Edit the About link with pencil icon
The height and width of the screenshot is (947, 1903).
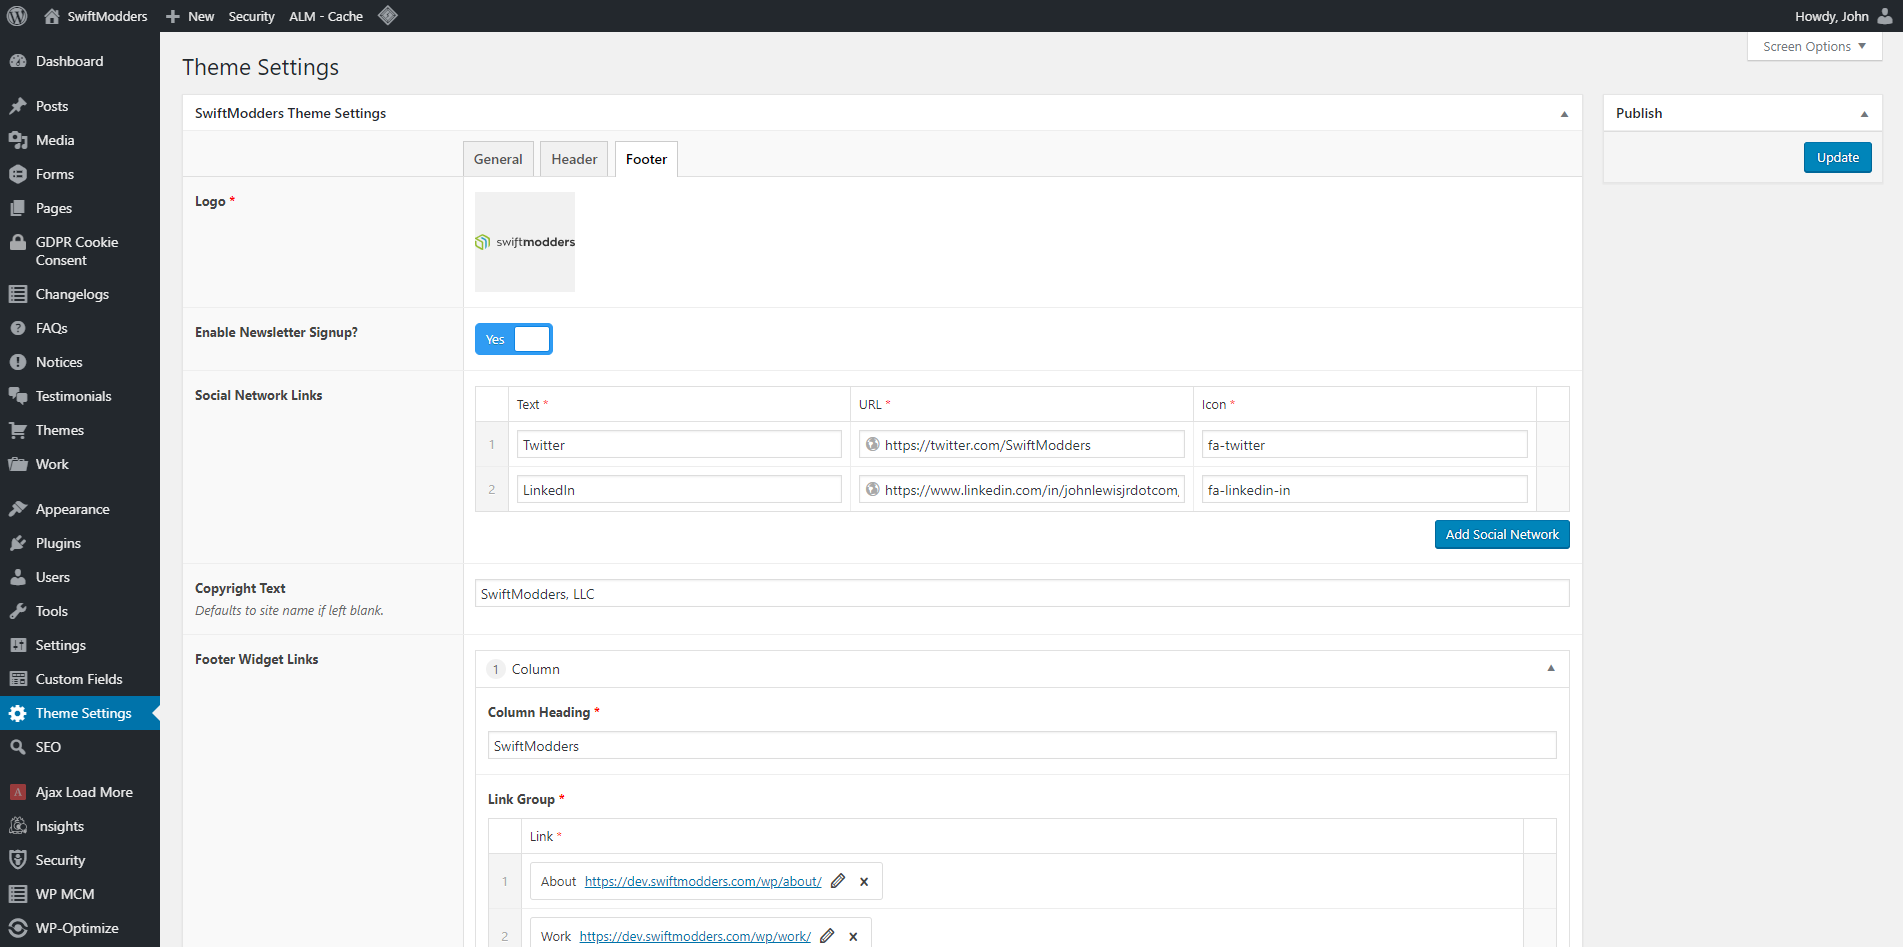click(838, 881)
